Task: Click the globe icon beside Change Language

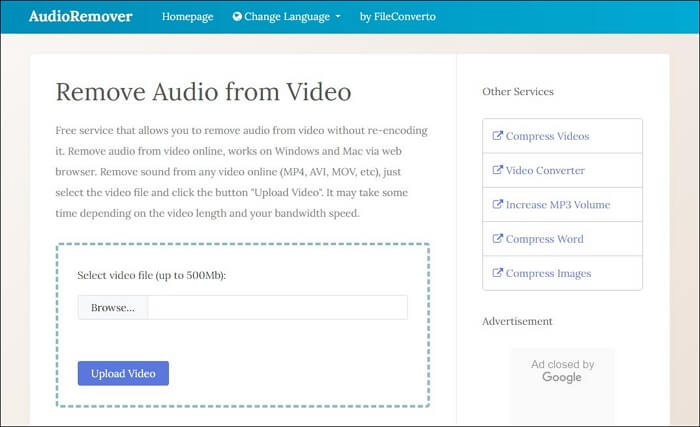Action: tap(237, 17)
